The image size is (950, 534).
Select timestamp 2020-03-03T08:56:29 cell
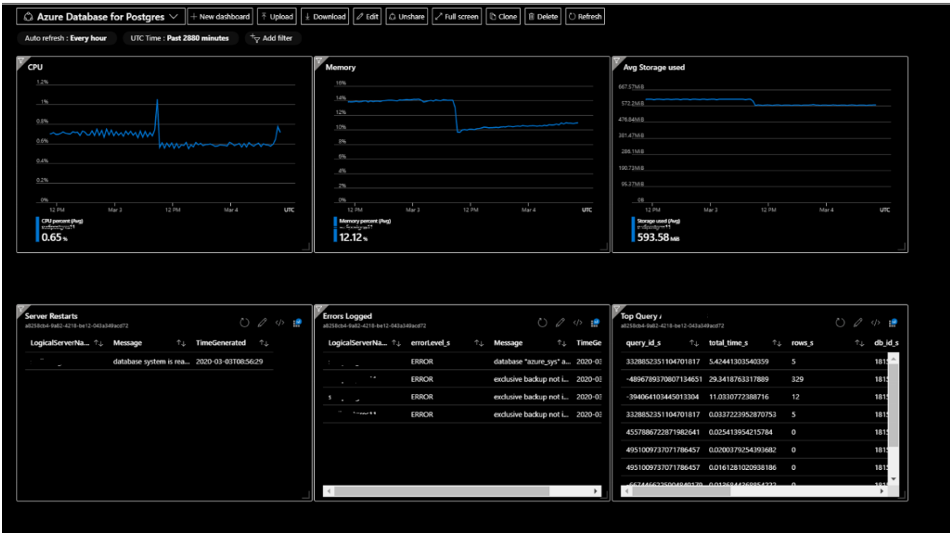tap(229, 361)
